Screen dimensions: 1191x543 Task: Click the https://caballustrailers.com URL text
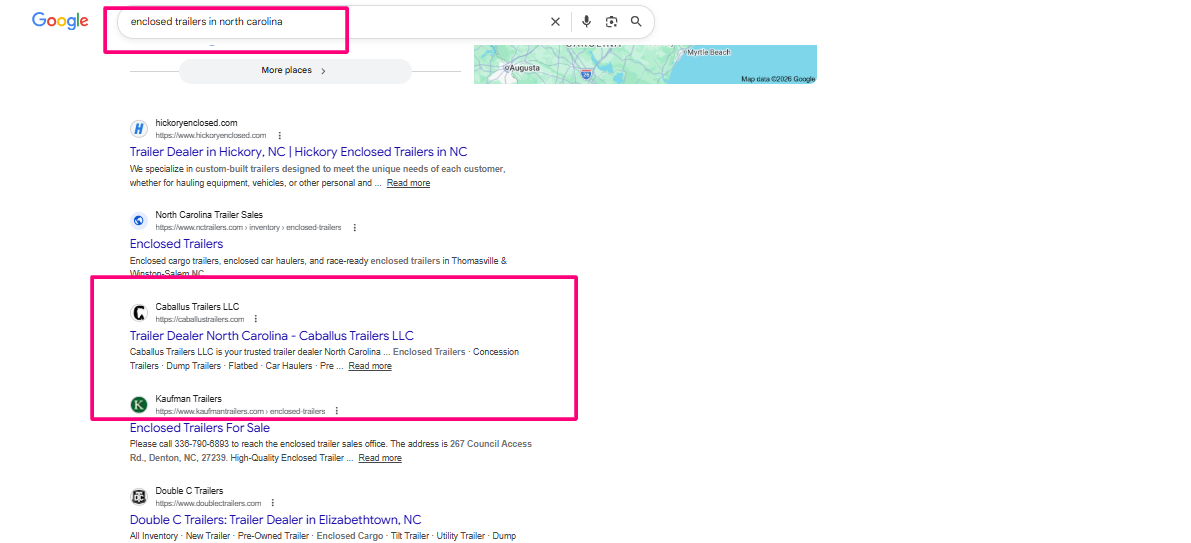tap(200, 319)
